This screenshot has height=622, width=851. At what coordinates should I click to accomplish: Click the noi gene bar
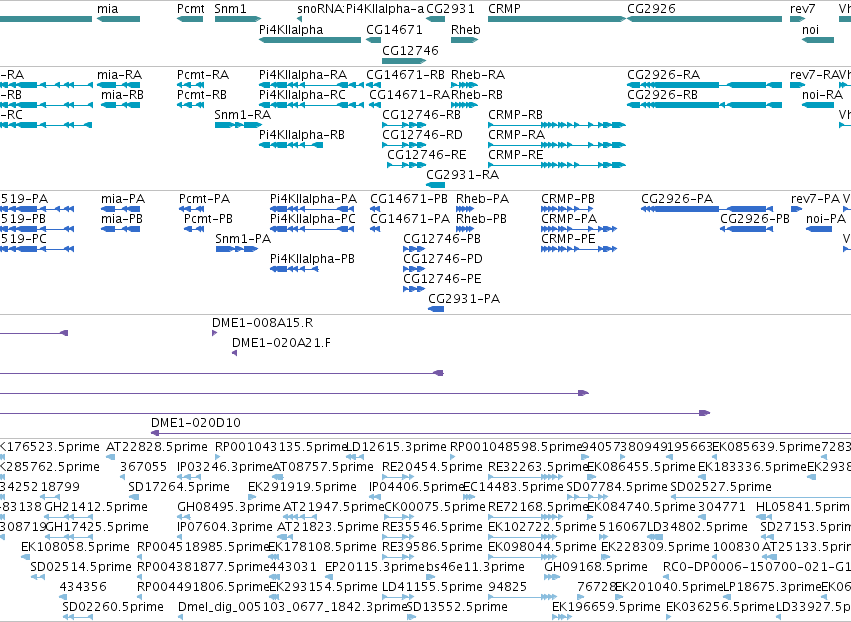(x=818, y=40)
